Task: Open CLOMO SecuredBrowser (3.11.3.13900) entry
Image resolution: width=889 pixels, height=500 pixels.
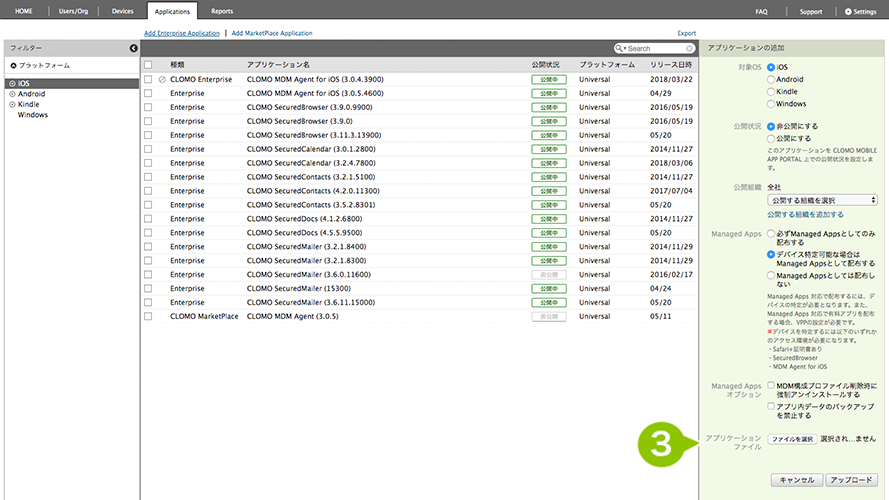Action: (x=314, y=135)
